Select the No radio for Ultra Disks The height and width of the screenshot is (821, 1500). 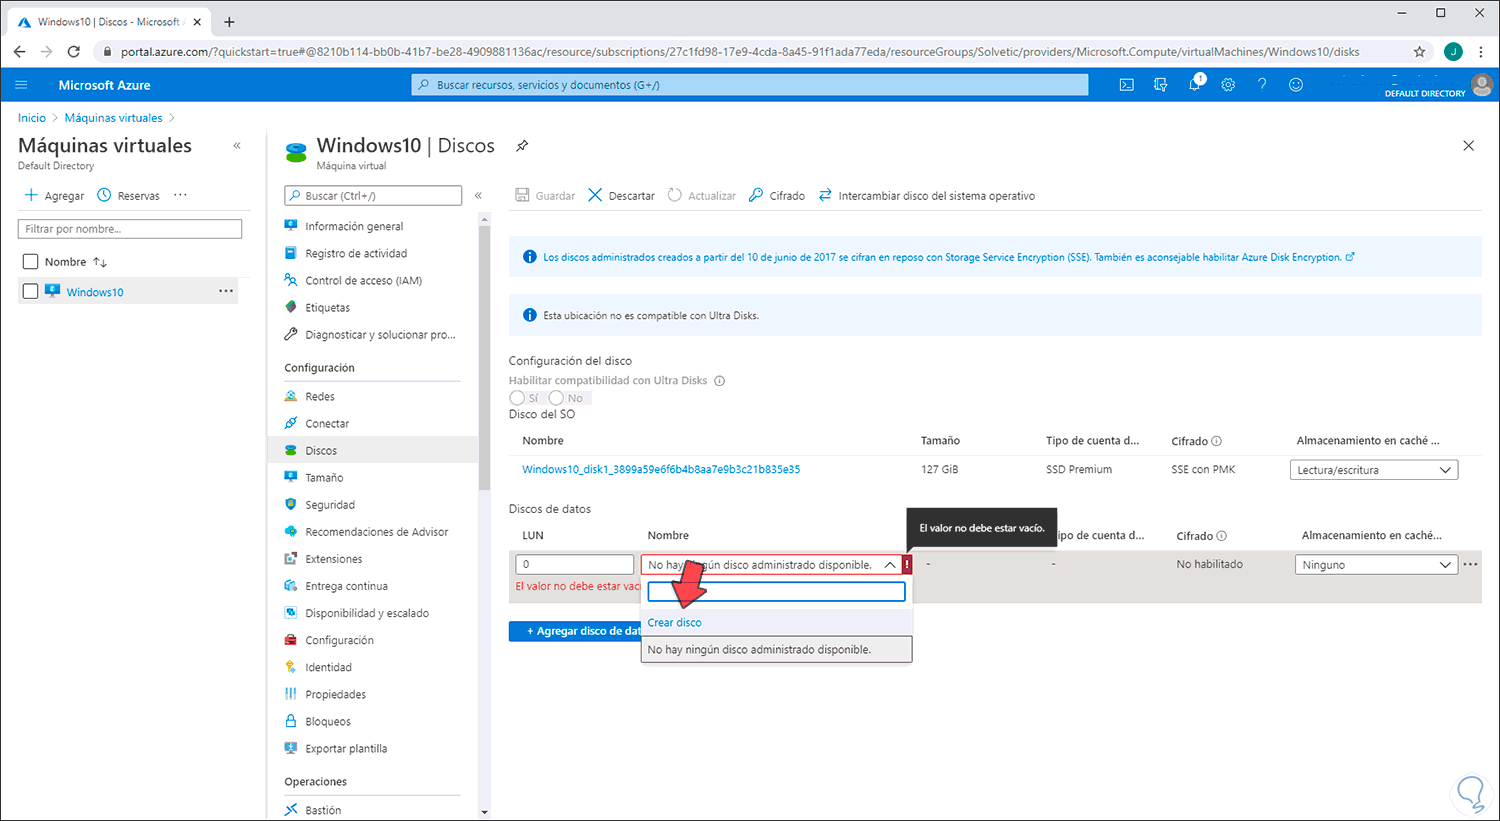pyautogui.click(x=556, y=398)
